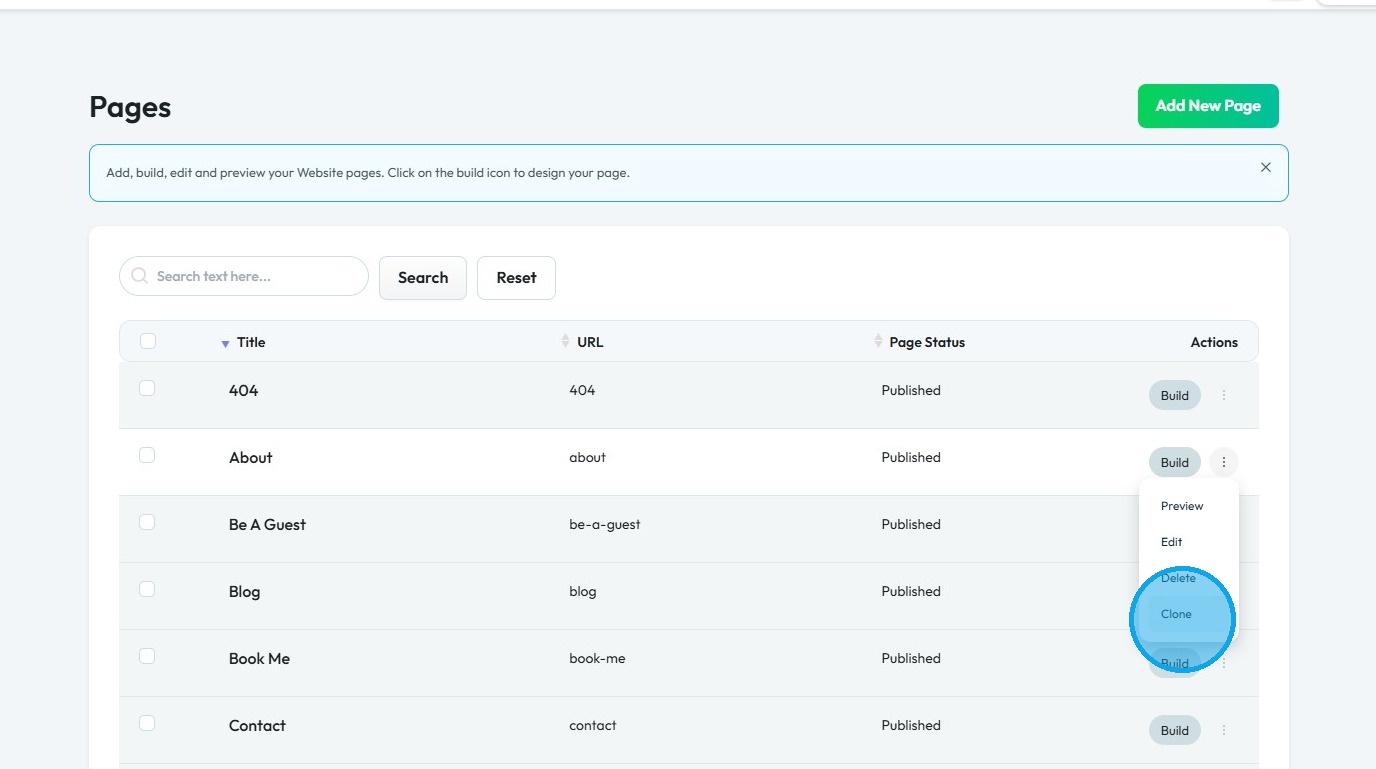Choose Clone from the actions menu
Screen dimensions: 1376x769
(1176, 614)
